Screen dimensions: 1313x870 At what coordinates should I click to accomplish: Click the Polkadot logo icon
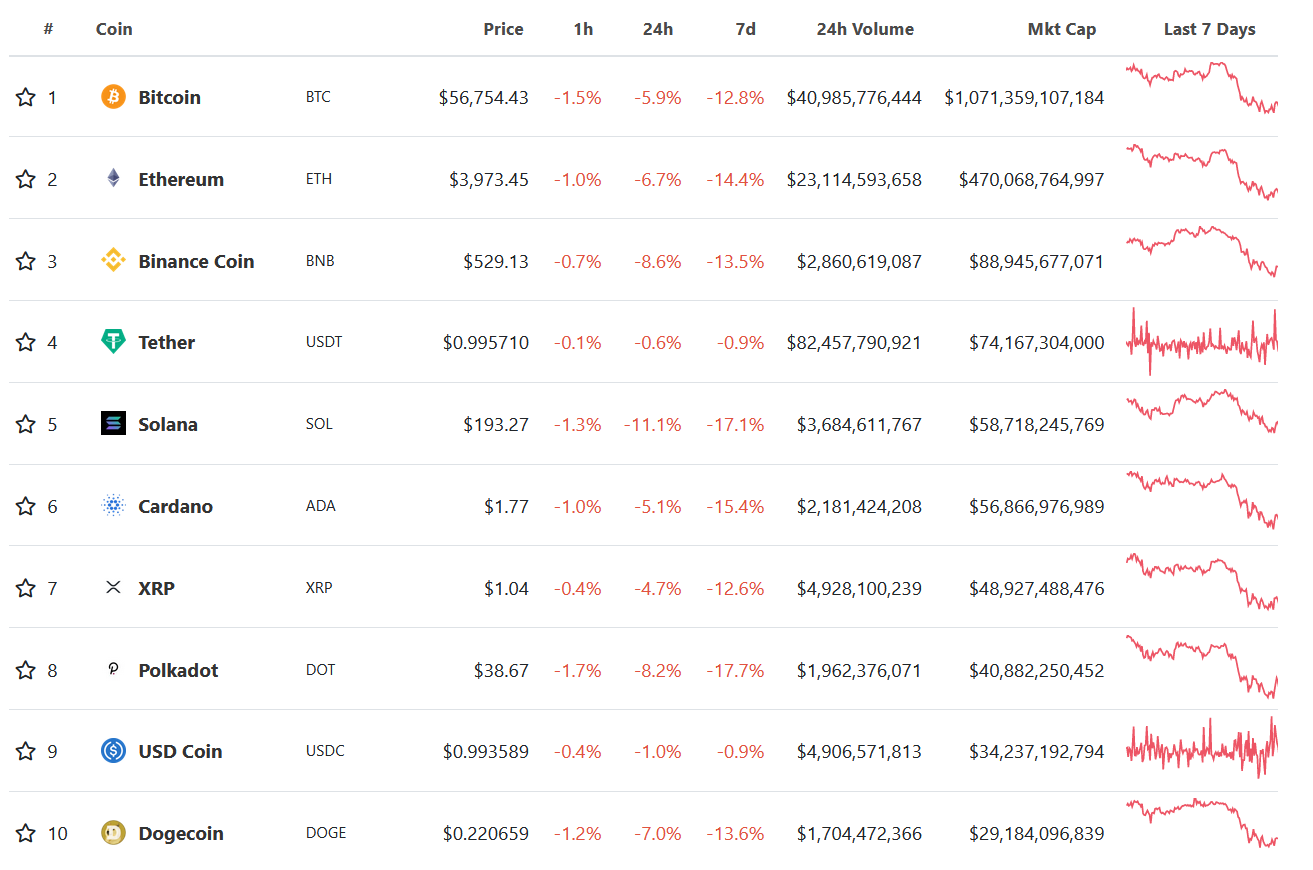[x=114, y=670]
